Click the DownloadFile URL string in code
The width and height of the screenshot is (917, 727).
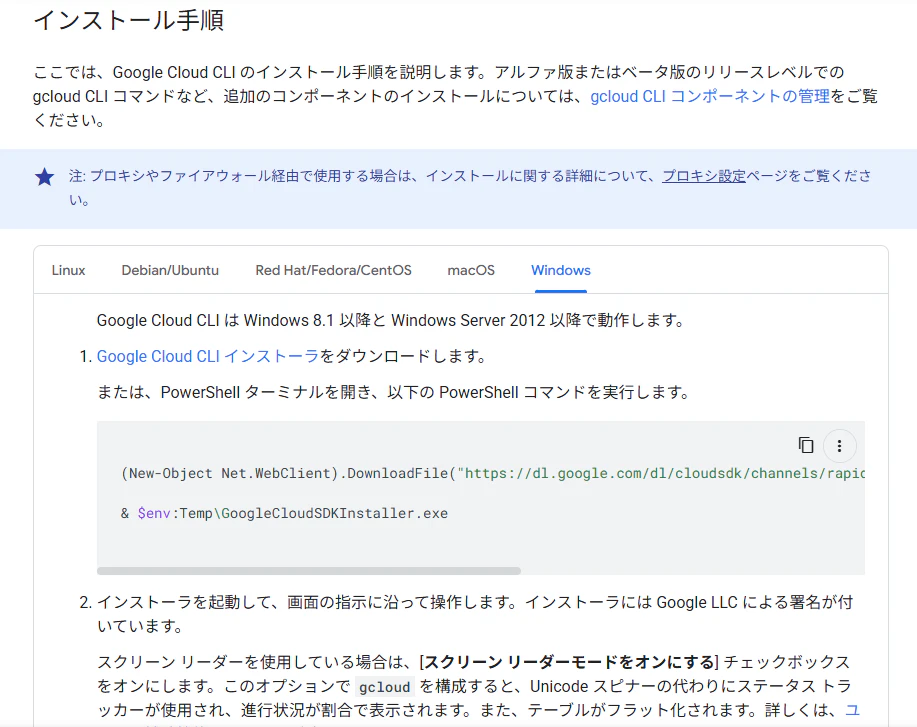(x=661, y=473)
